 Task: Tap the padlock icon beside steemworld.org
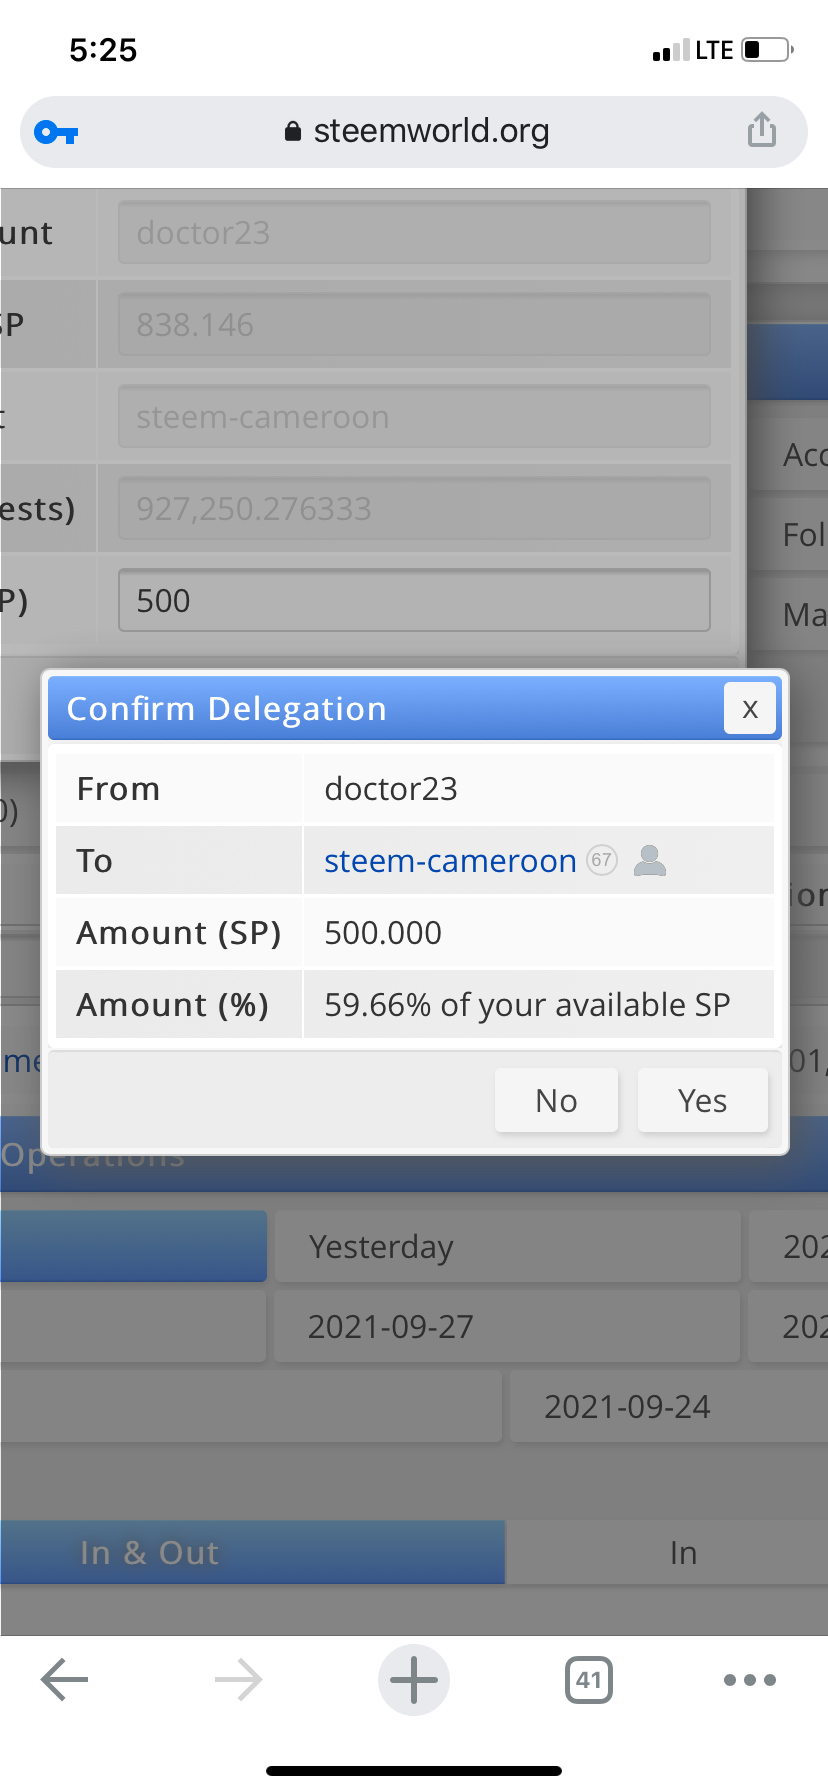tap(293, 131)
